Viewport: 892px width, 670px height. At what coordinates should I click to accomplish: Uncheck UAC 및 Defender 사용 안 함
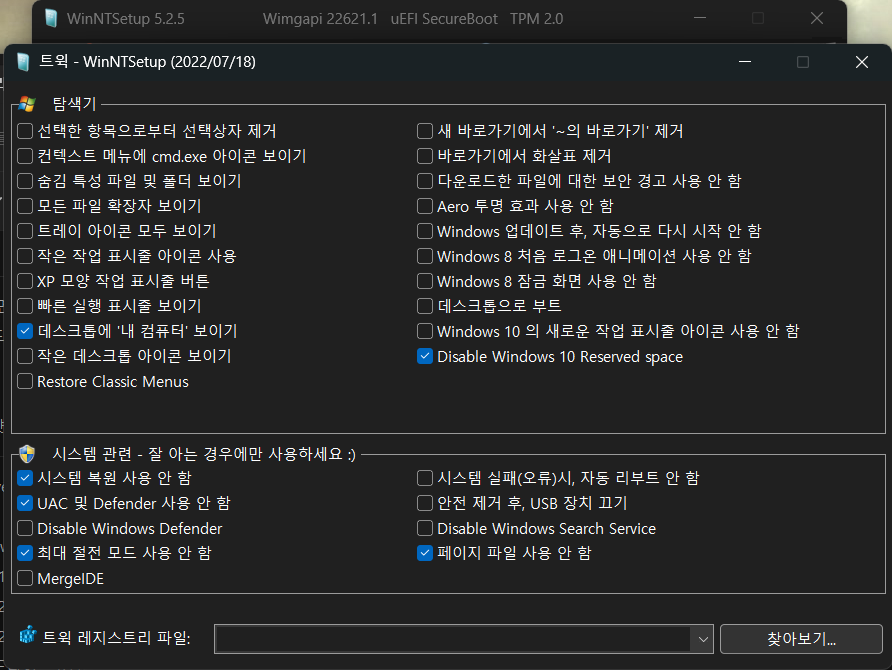(x=25, y=503)
